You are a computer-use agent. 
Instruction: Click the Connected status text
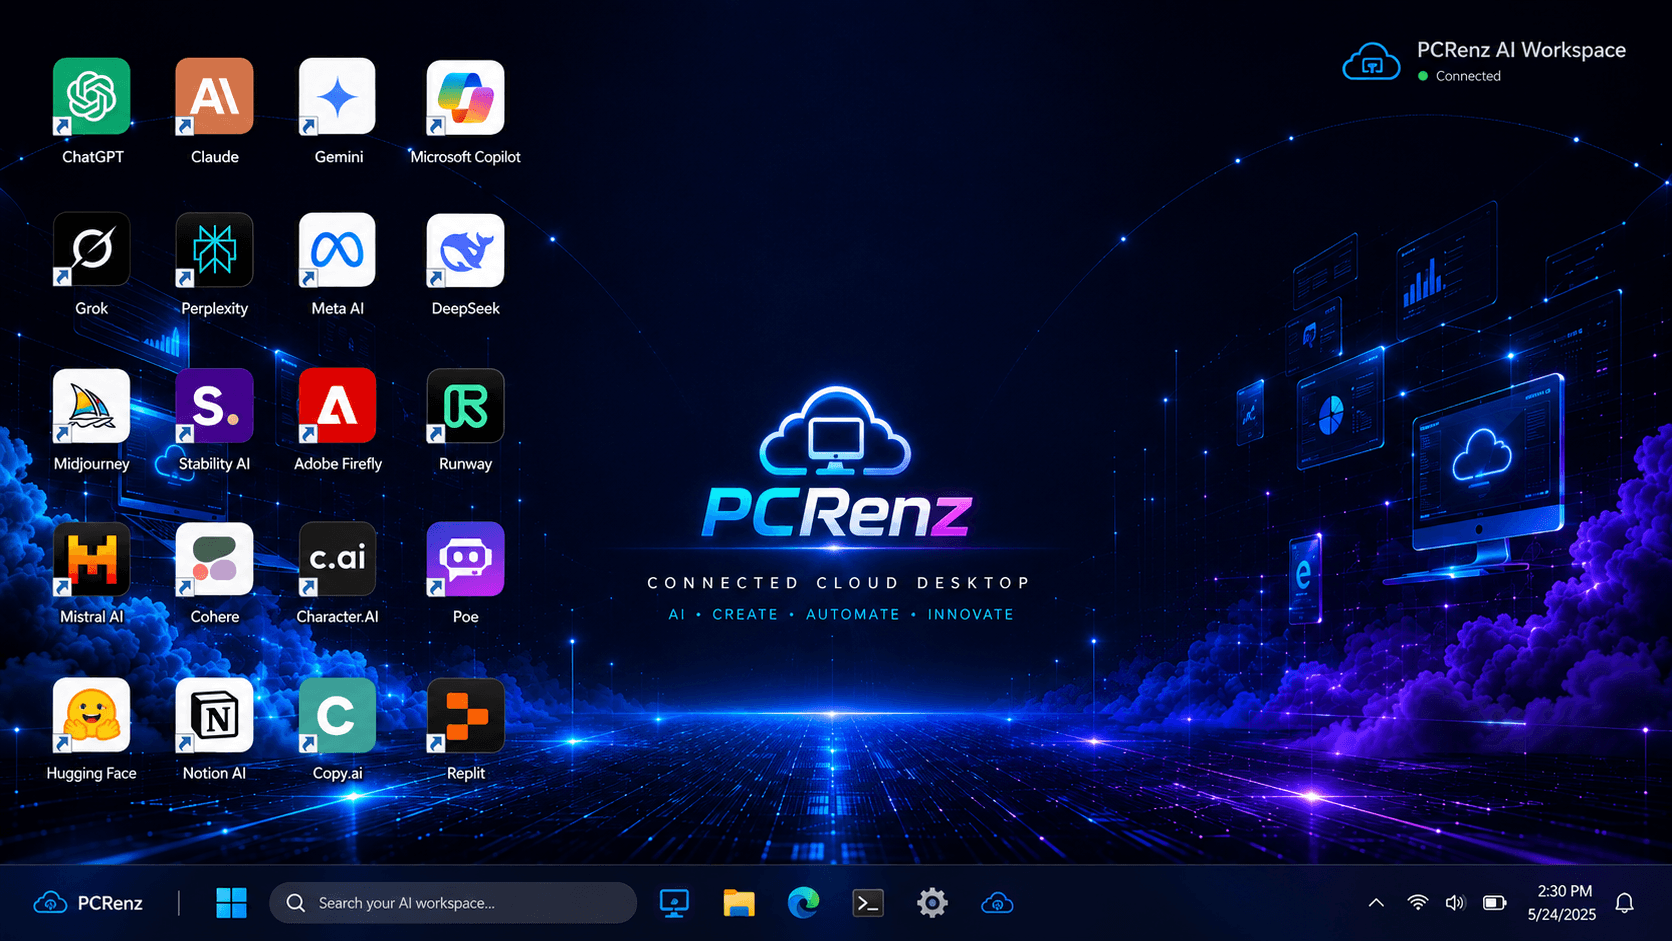[1468, 76]
